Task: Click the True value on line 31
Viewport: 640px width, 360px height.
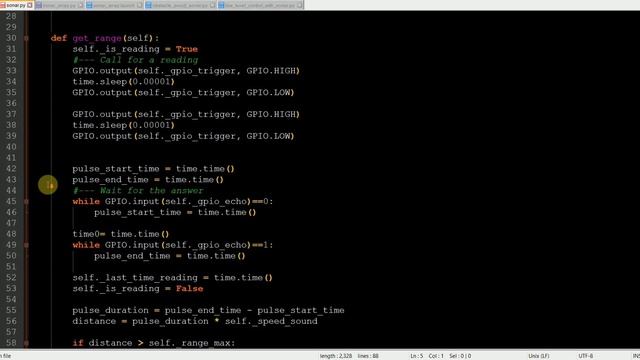Action: click(187, 49)
